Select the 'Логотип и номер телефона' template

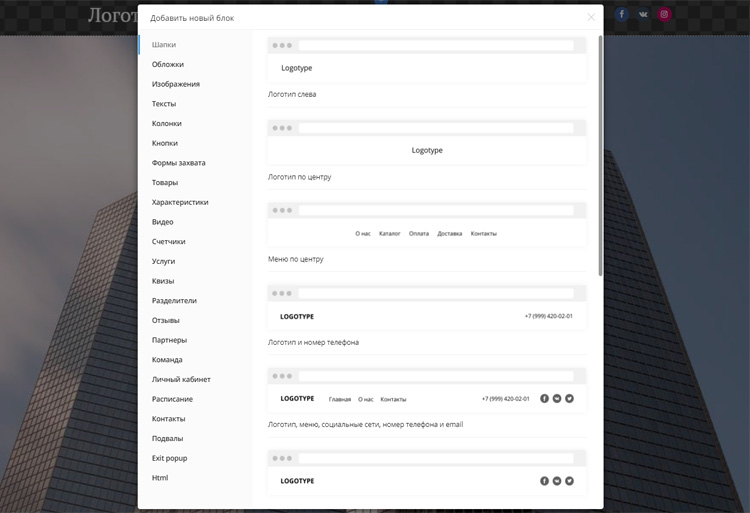tap(426, 308)
